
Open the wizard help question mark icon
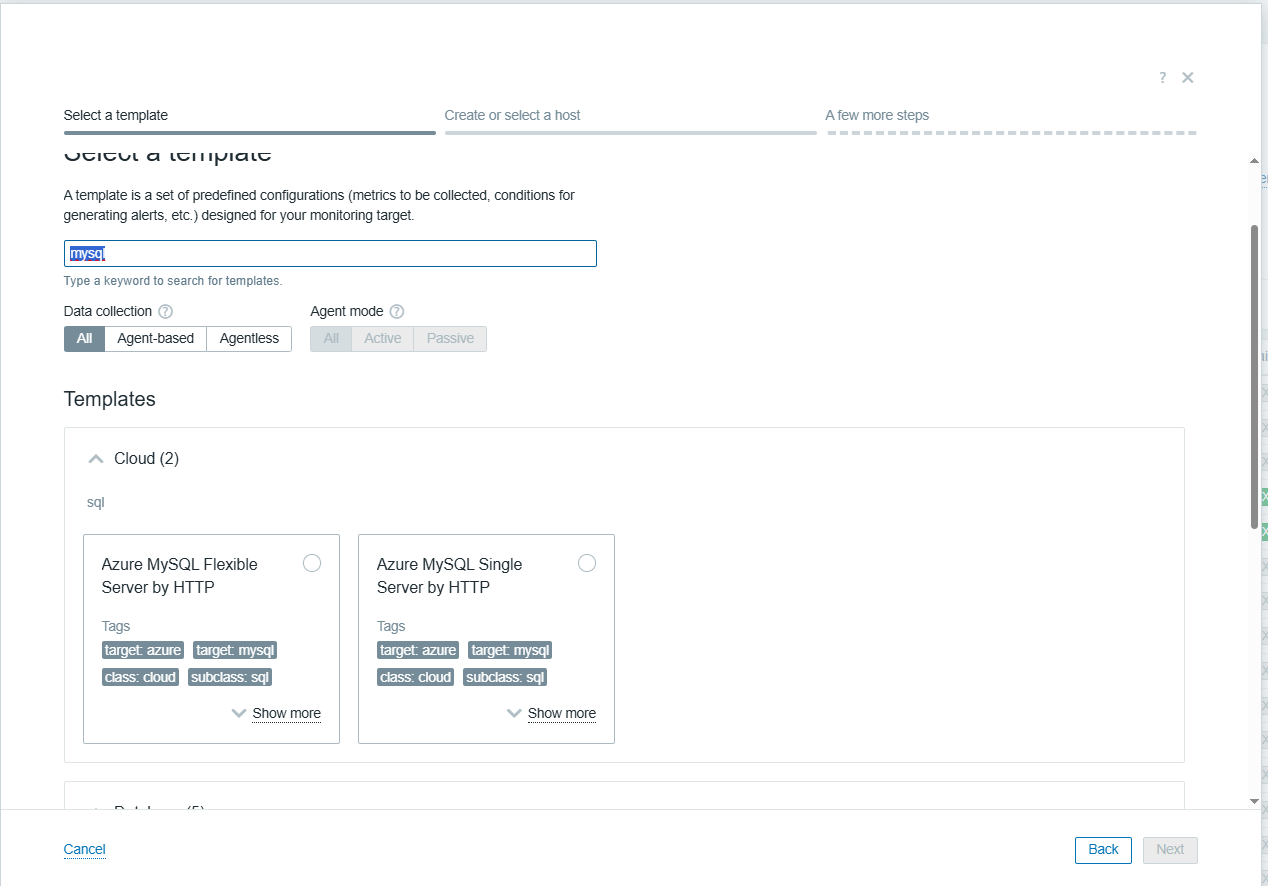1162,78
